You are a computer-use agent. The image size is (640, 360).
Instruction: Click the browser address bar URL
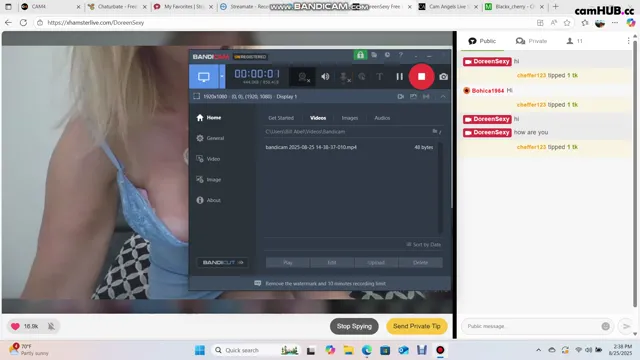coord(96,23)
